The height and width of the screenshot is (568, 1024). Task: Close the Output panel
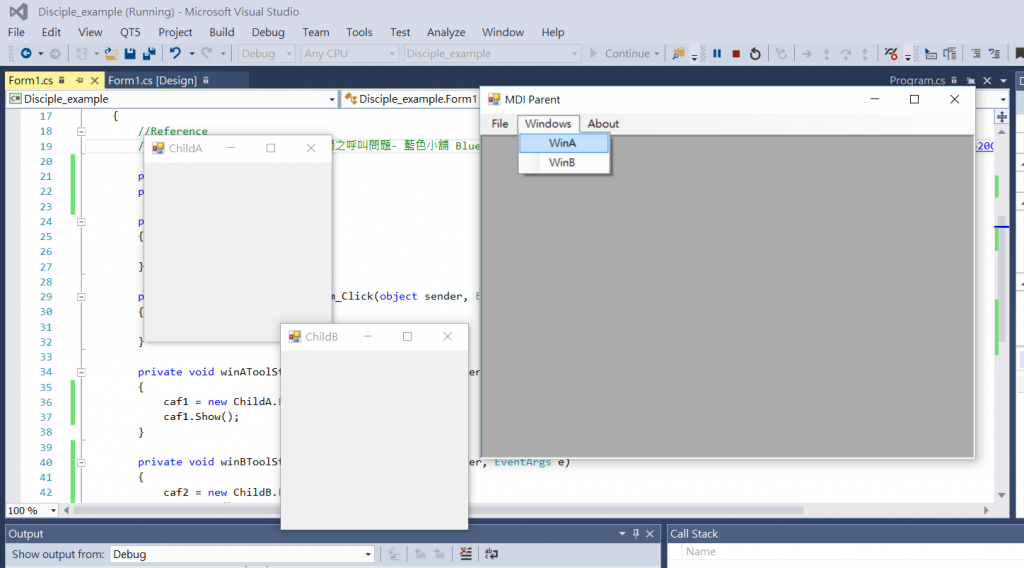[650, 533]
